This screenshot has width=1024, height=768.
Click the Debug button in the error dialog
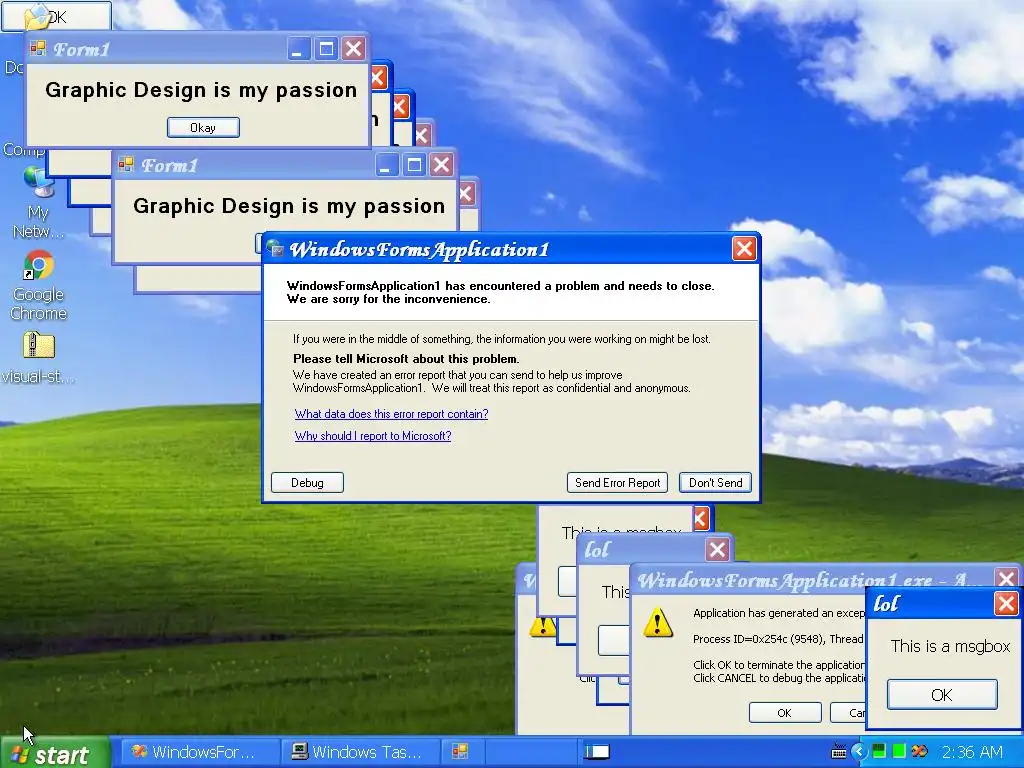pos(307,483)
